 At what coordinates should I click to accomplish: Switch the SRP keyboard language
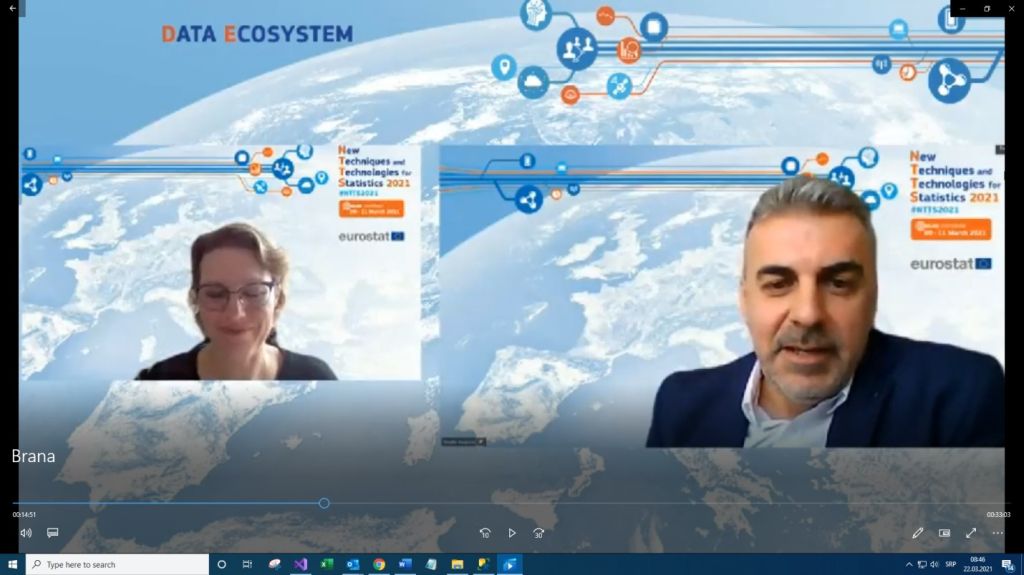(951, 565)
